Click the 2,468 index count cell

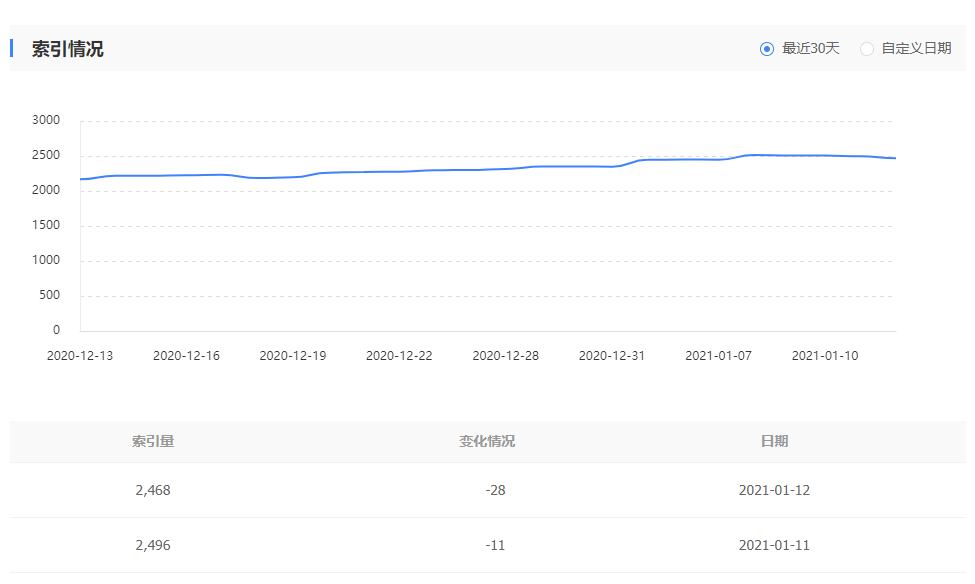pyautogui.click(x=153, y=490)
